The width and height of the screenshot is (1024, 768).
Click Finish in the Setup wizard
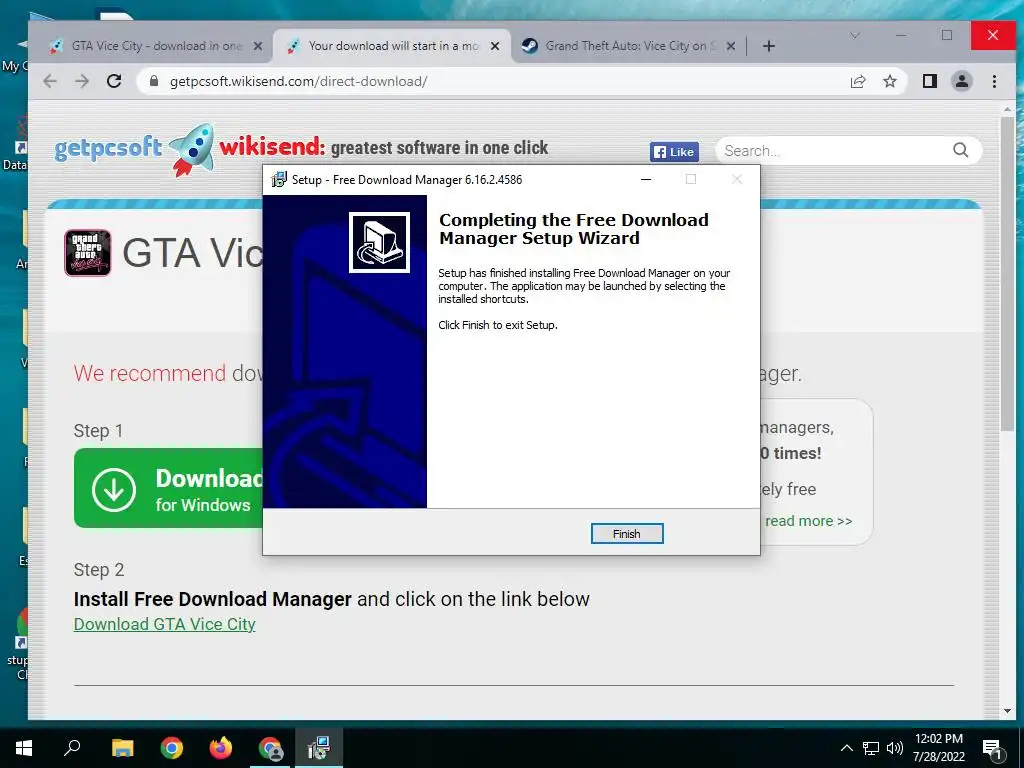[626, 534]
